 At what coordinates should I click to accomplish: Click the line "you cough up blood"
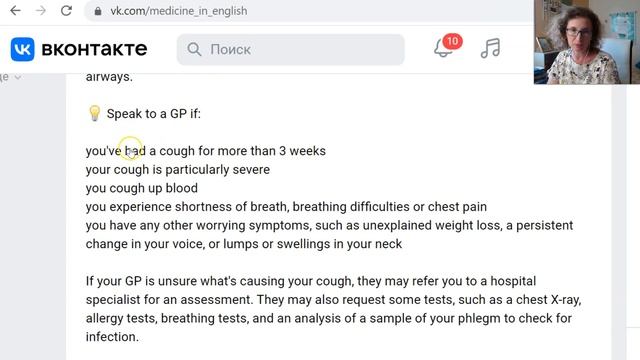[x=142, y=188]
